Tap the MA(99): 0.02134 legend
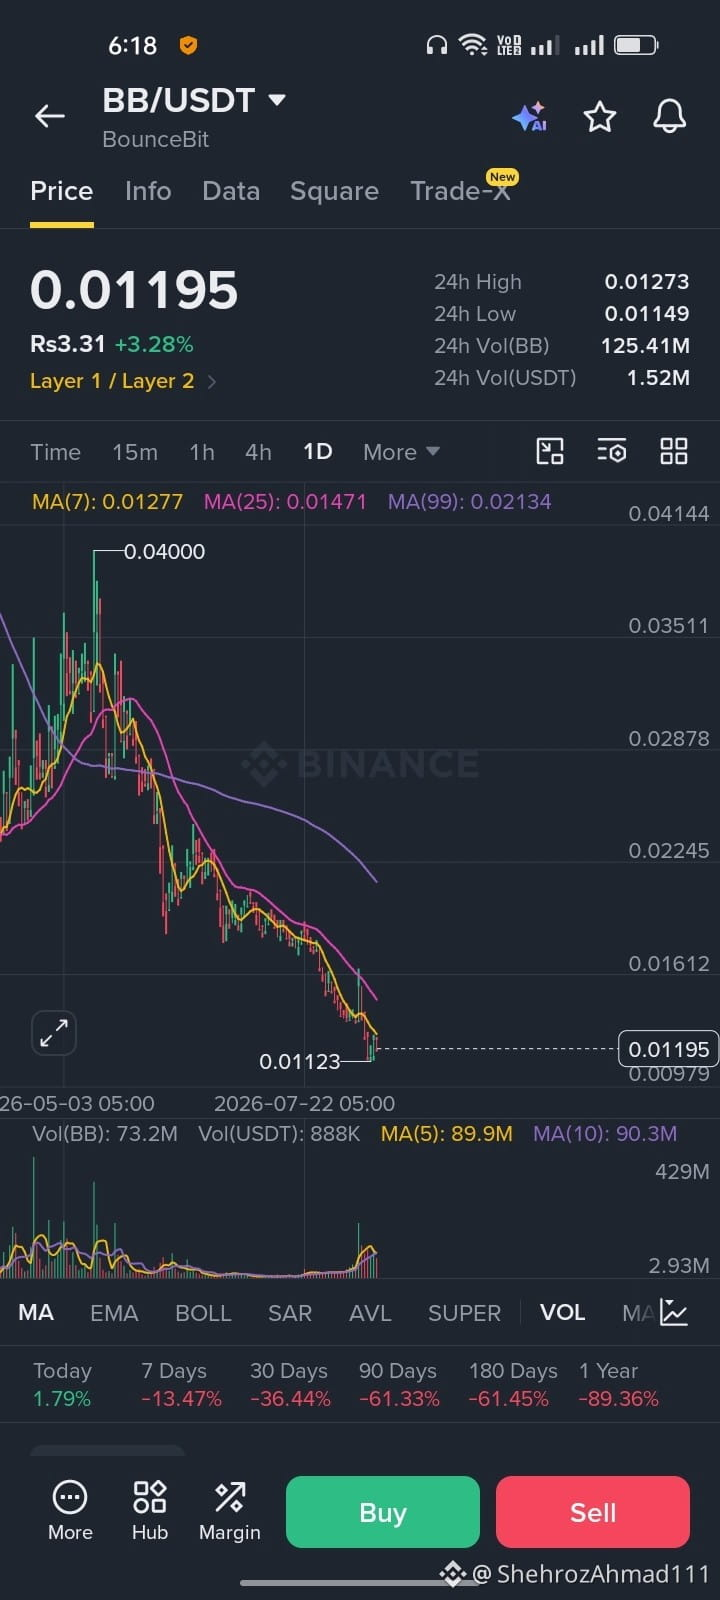This screenshot has width=720, height=1600. (x=470, y=502)
